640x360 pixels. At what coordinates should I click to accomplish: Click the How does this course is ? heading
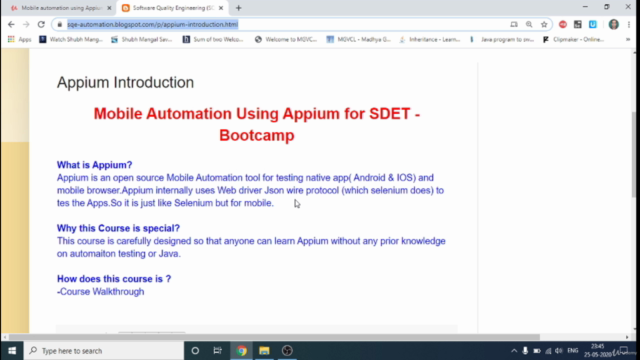pyautogui.click(x=114, y=279)
